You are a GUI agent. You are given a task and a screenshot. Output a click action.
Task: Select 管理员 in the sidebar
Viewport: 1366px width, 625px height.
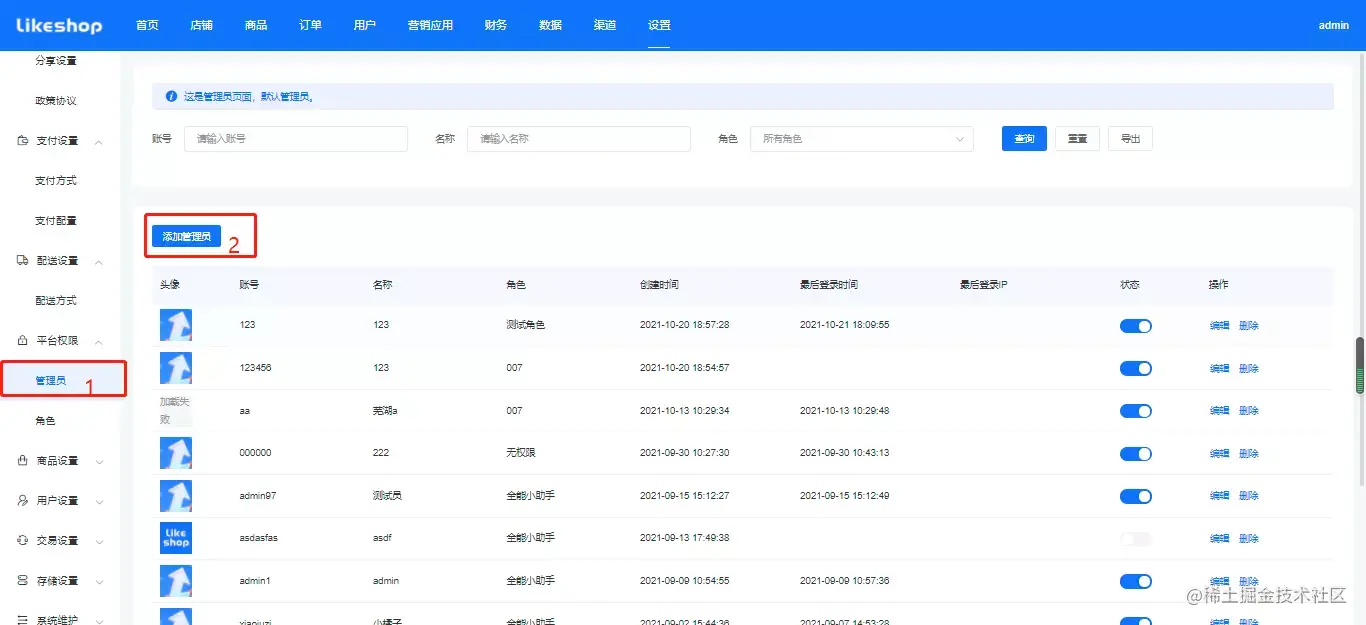coord(51,381)
